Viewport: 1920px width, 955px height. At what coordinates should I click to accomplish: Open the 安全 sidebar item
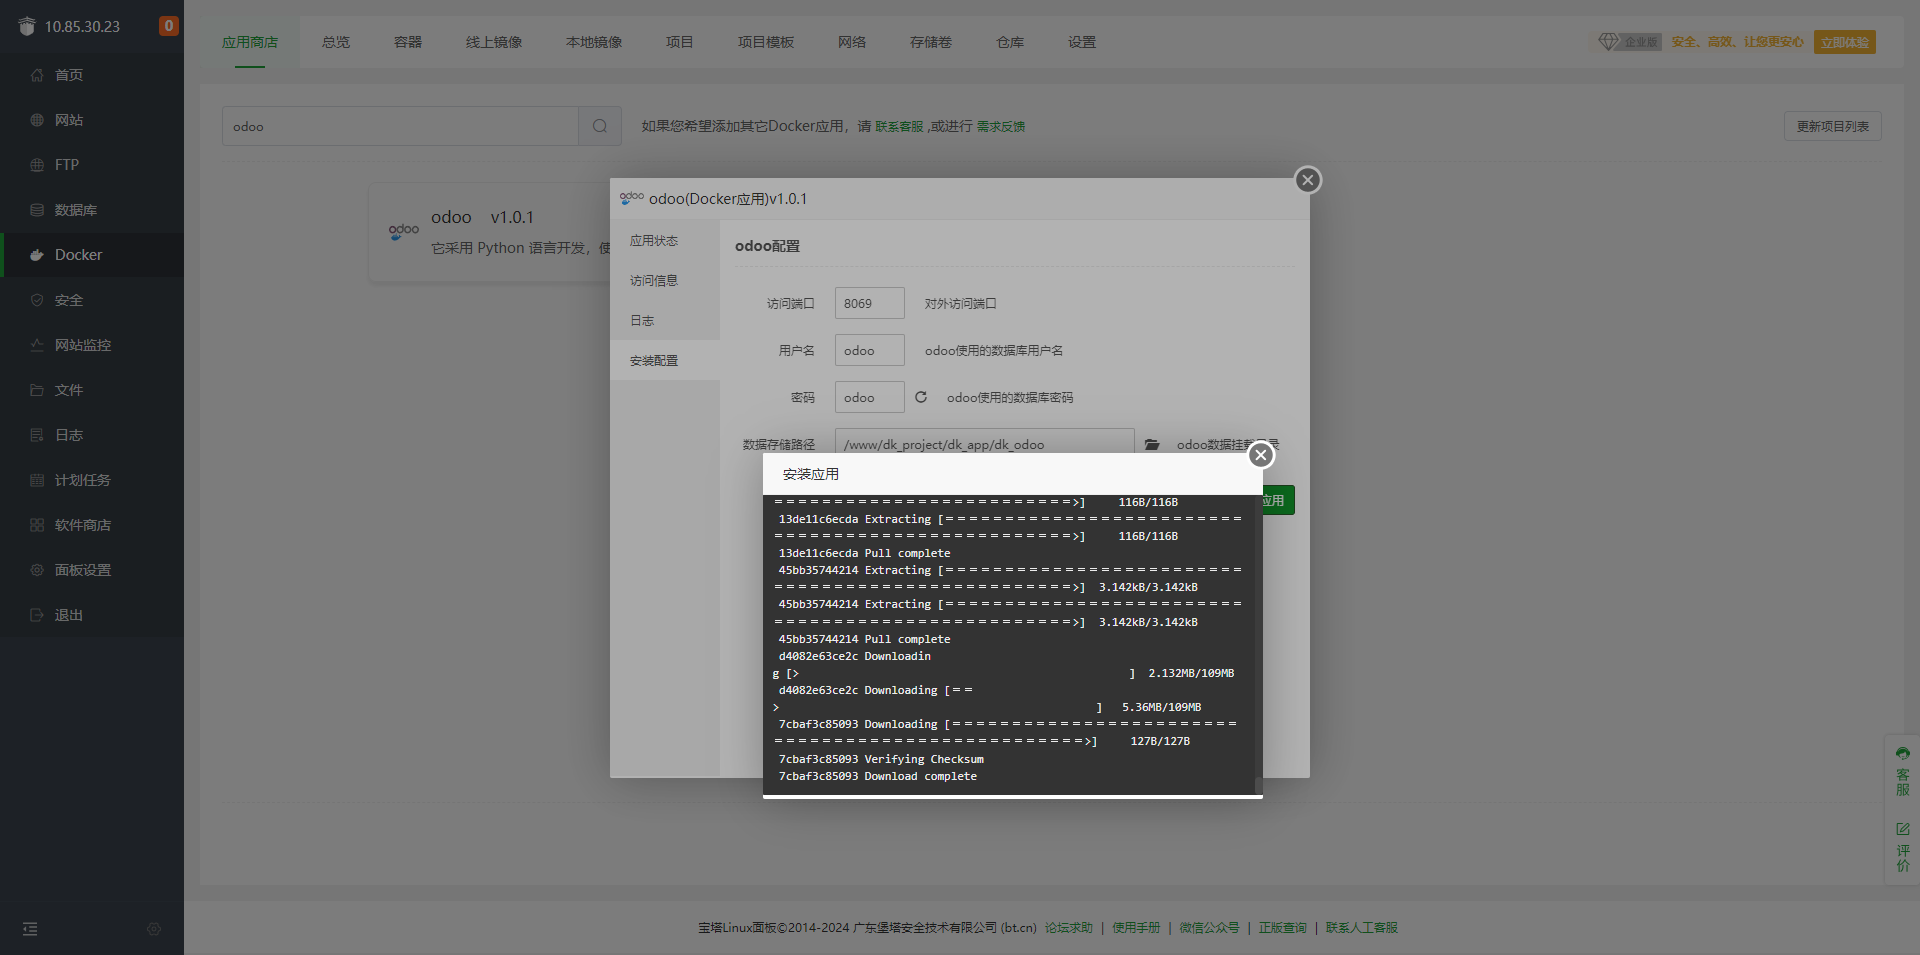click(x=91, y=300)
